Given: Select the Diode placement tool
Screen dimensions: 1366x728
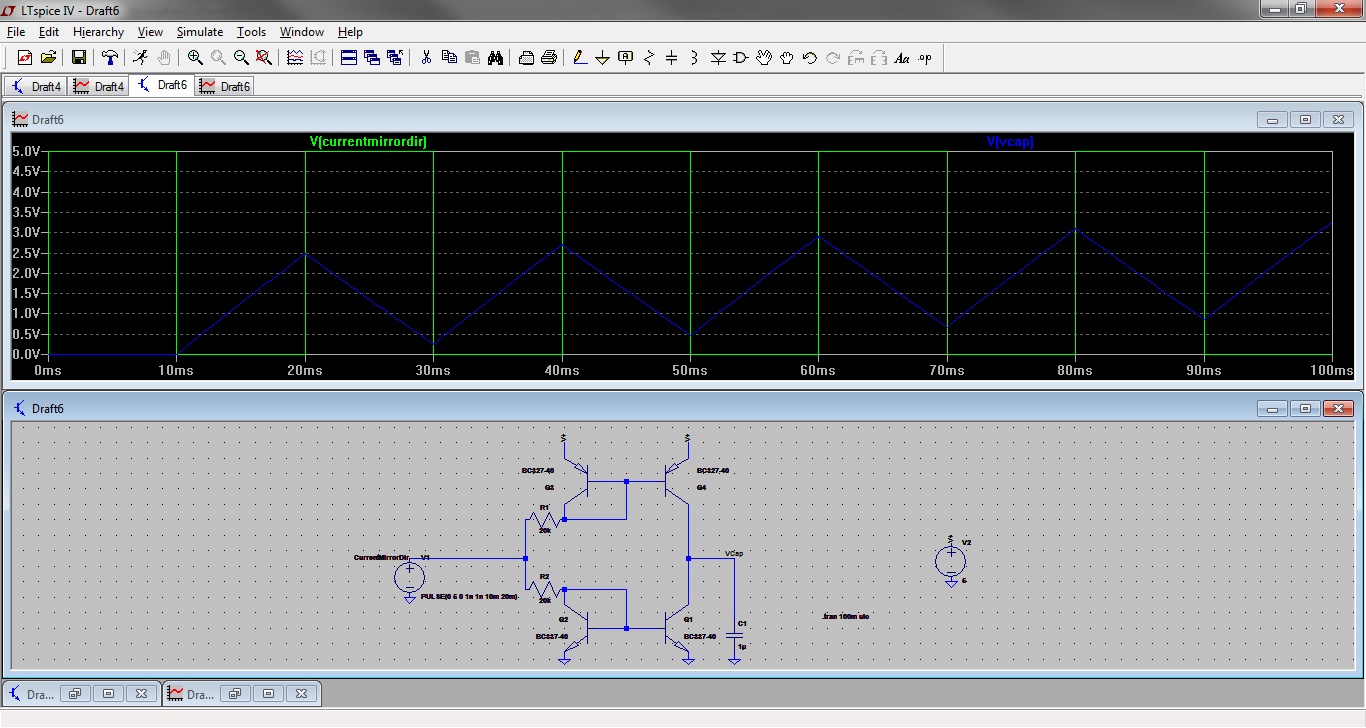Looking at the screenshot, I should [x=717, y=57].
